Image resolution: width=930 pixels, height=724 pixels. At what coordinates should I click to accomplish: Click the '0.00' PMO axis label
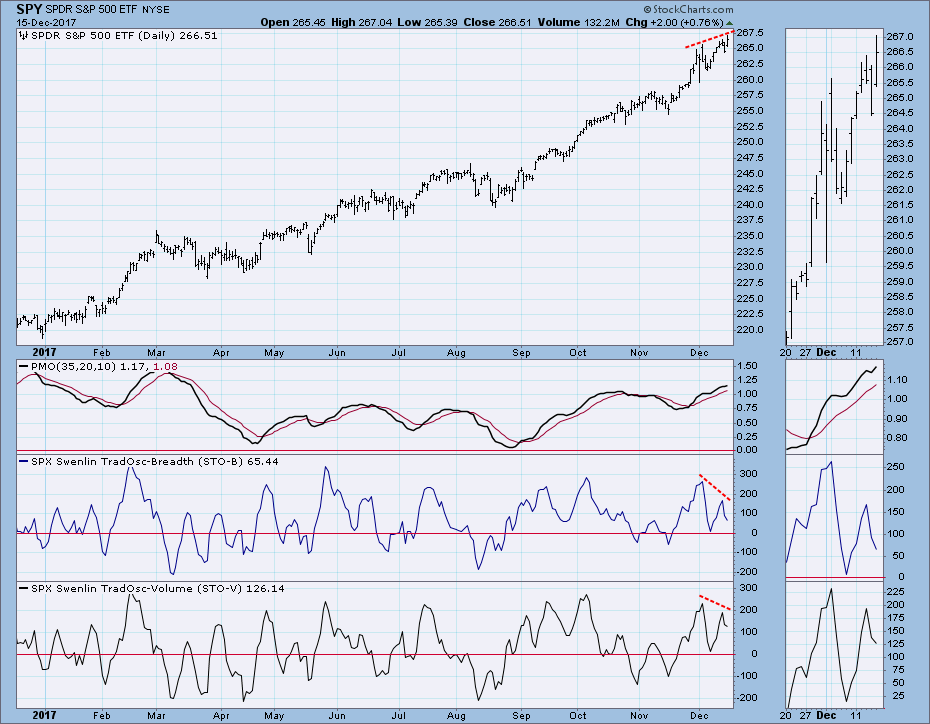(747, 450)
